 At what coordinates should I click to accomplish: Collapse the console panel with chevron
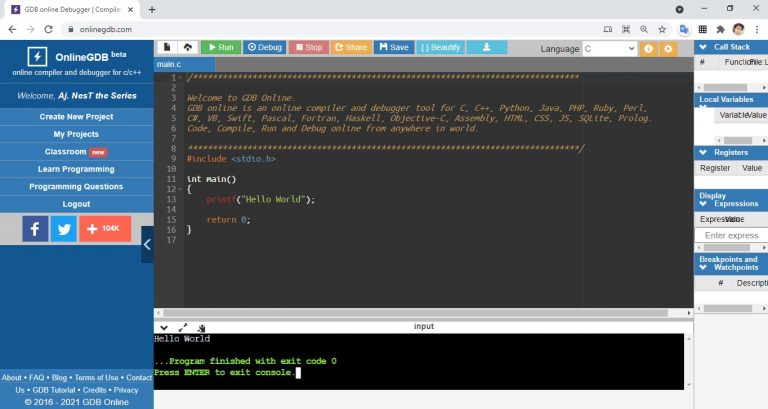tap(164, 327)
